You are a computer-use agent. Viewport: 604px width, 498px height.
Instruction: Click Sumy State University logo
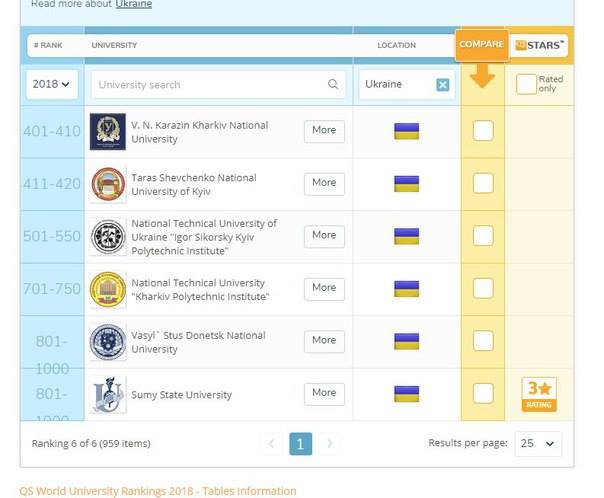[108, 394]
